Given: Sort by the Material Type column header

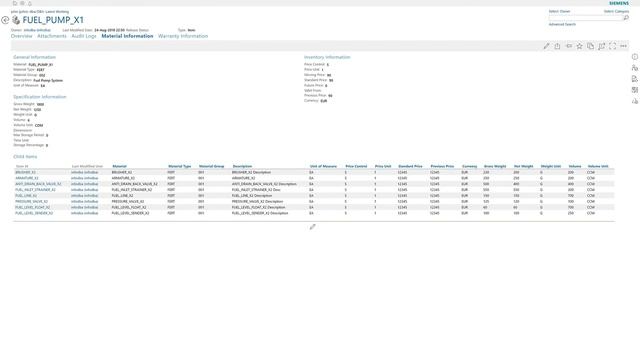Looking at the screenshot, I should pyautogui.click(x=180, y=167).
